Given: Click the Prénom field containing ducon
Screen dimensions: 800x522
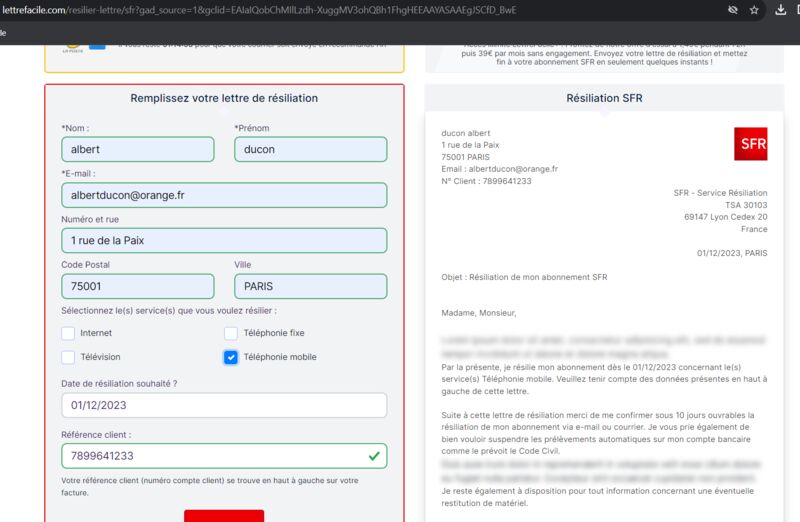Looking at the screenshot, I should 311,150.
